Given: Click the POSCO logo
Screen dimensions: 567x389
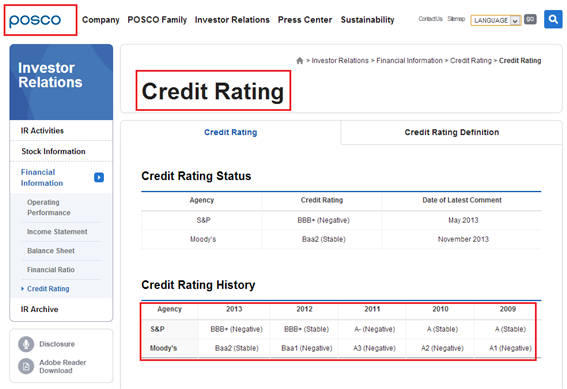Looking at the screenshot, I should pyautogui.click(x=35, y=20).
